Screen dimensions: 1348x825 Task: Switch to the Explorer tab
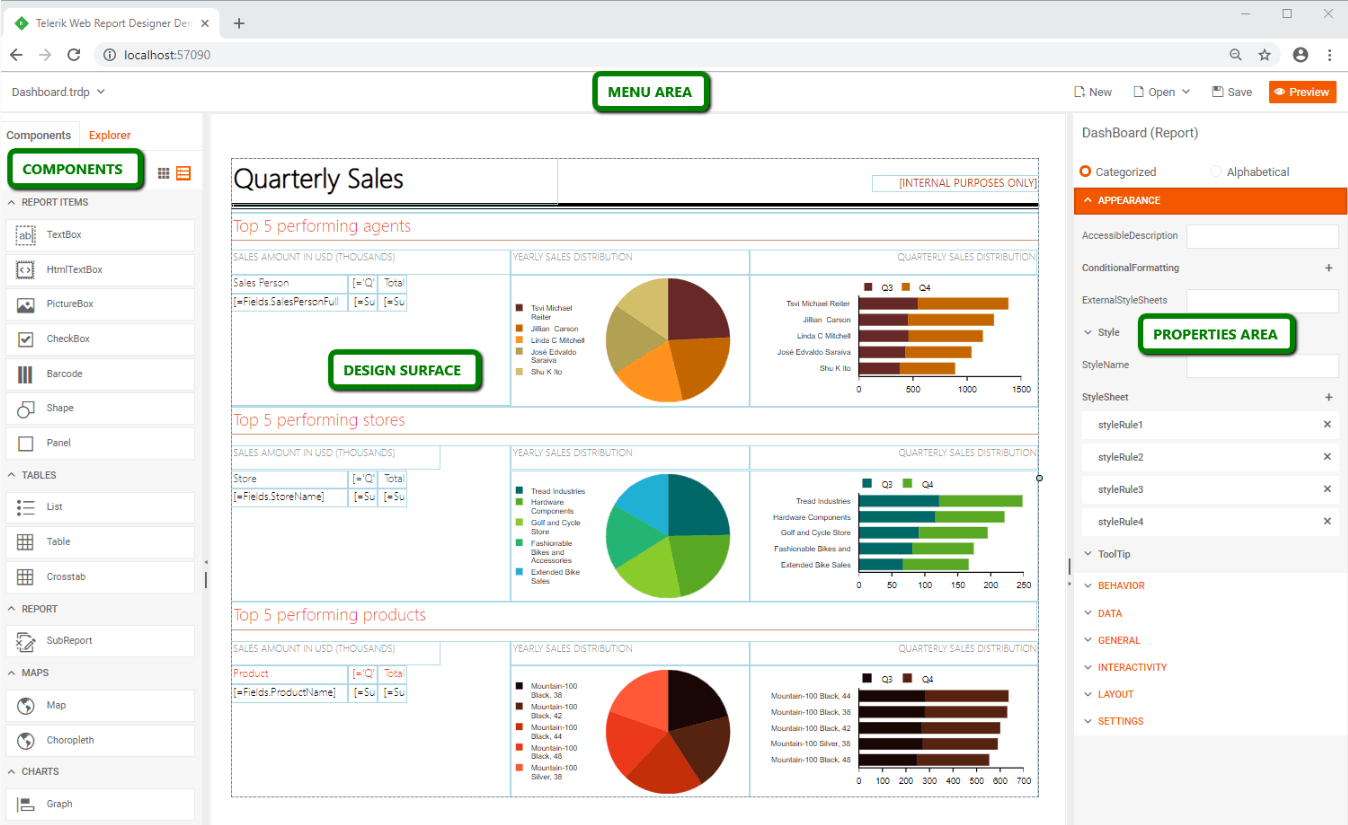(x=109, y=135)
